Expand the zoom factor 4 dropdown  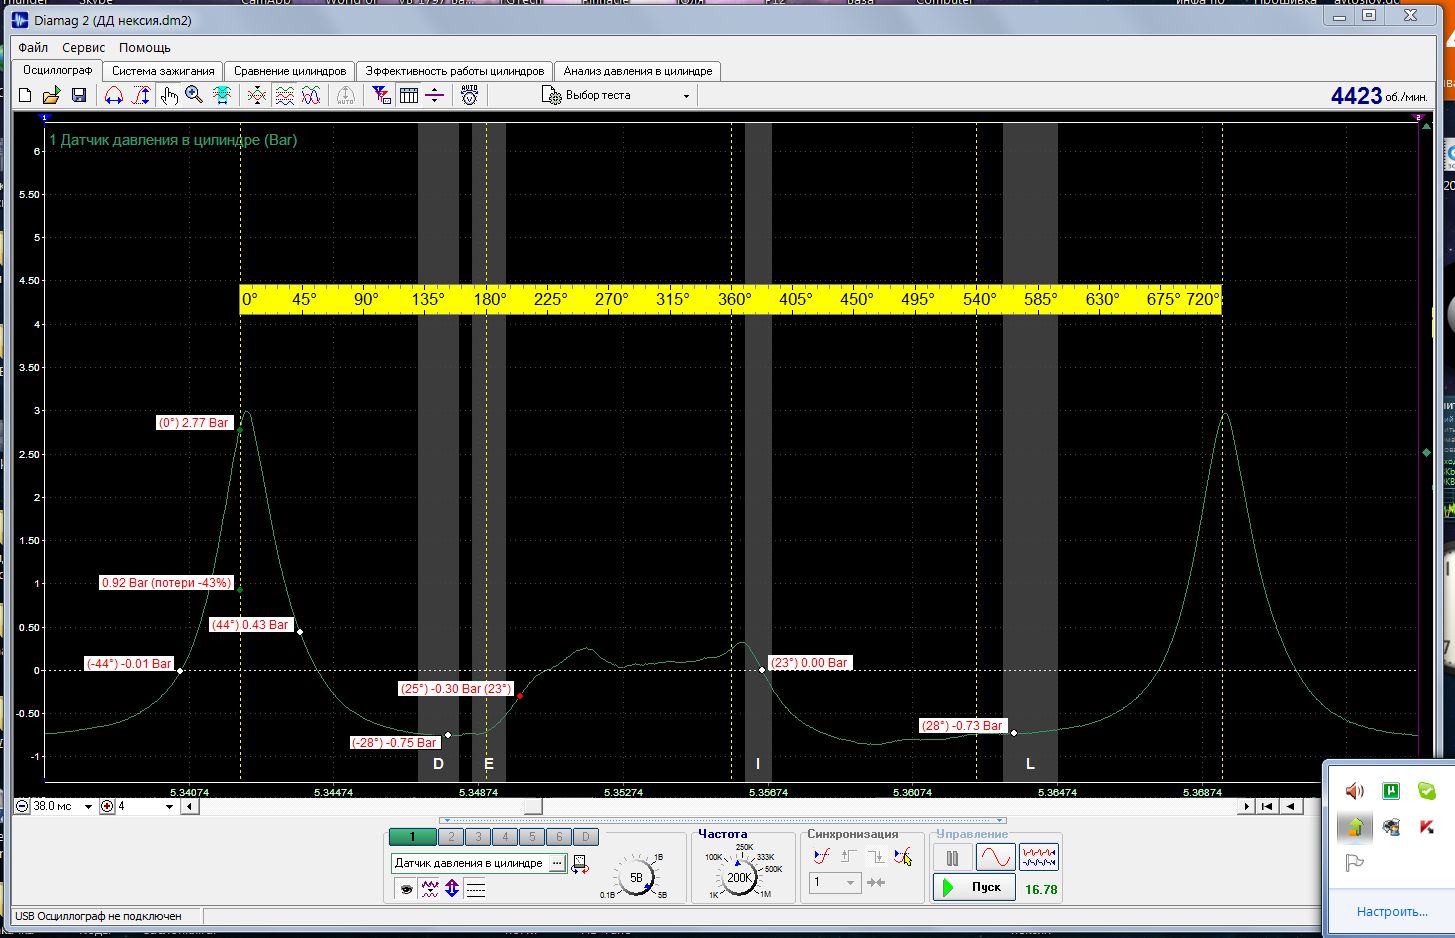click(170, 806)
